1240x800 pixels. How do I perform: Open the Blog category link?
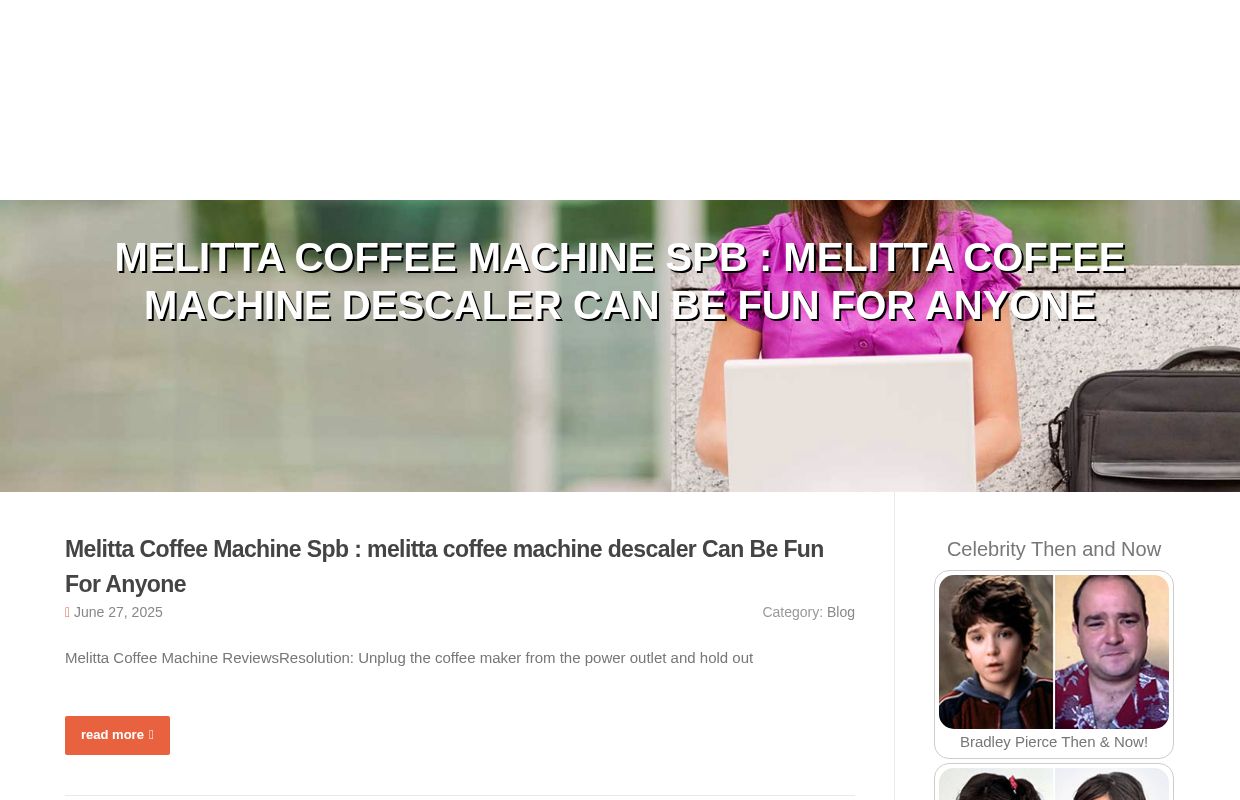point(841,612)
